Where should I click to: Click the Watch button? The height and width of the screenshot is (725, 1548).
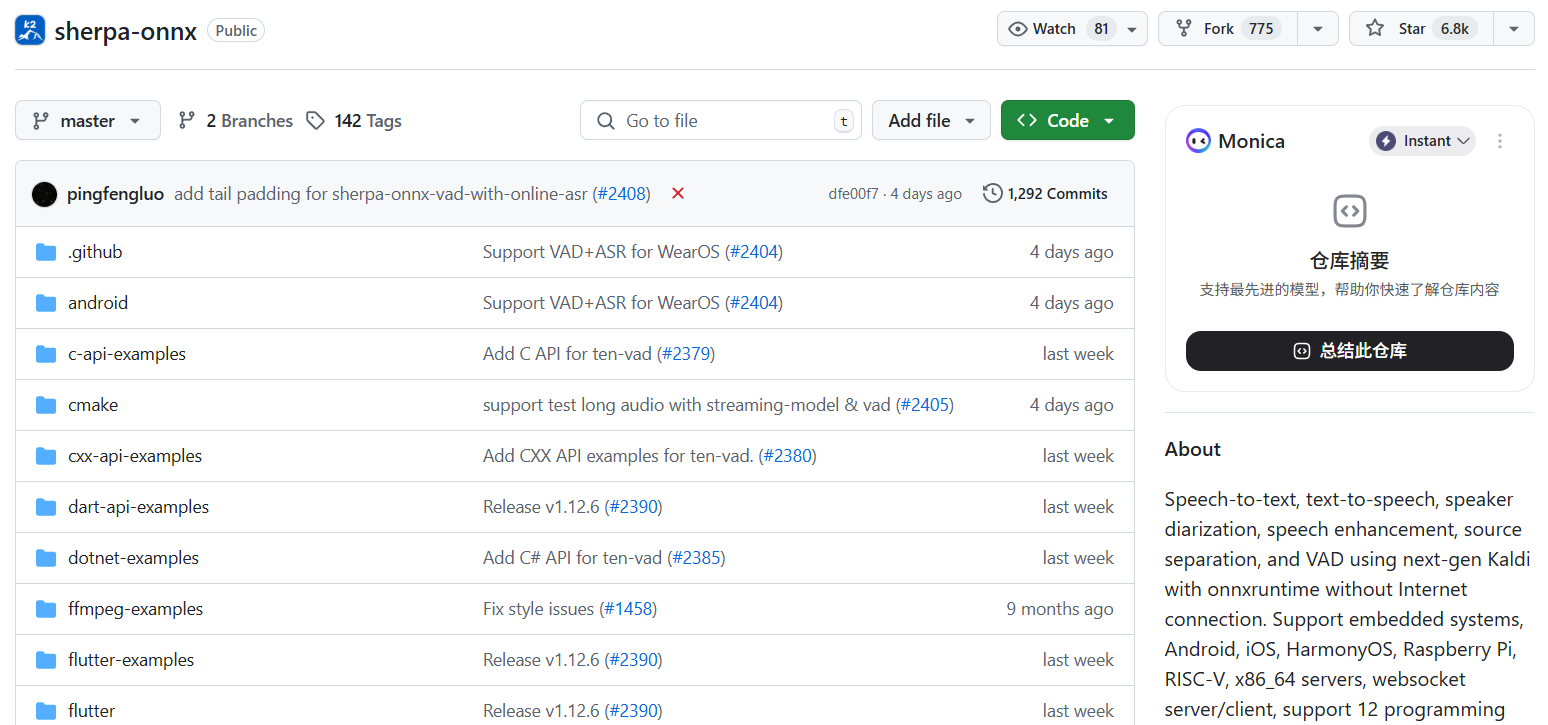[x=1057, y=29]
